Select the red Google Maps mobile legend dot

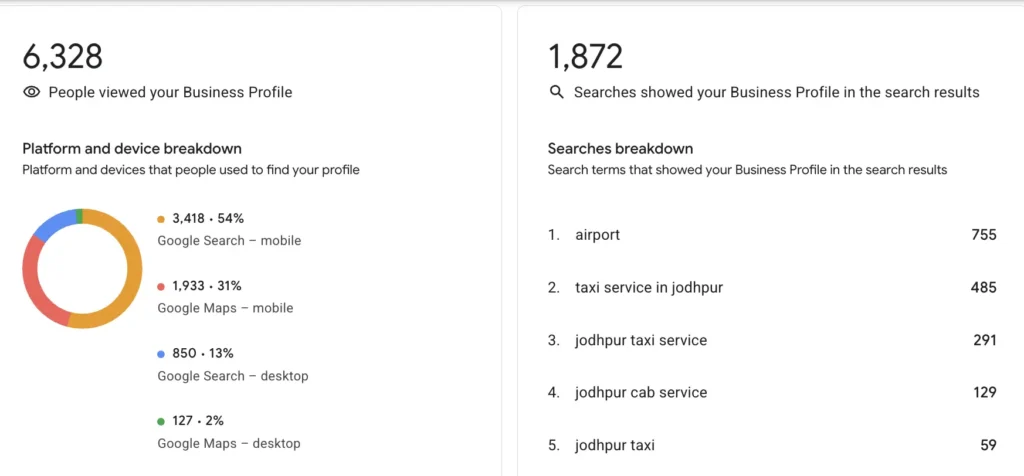pyautogui.click(x=161, y=286)
